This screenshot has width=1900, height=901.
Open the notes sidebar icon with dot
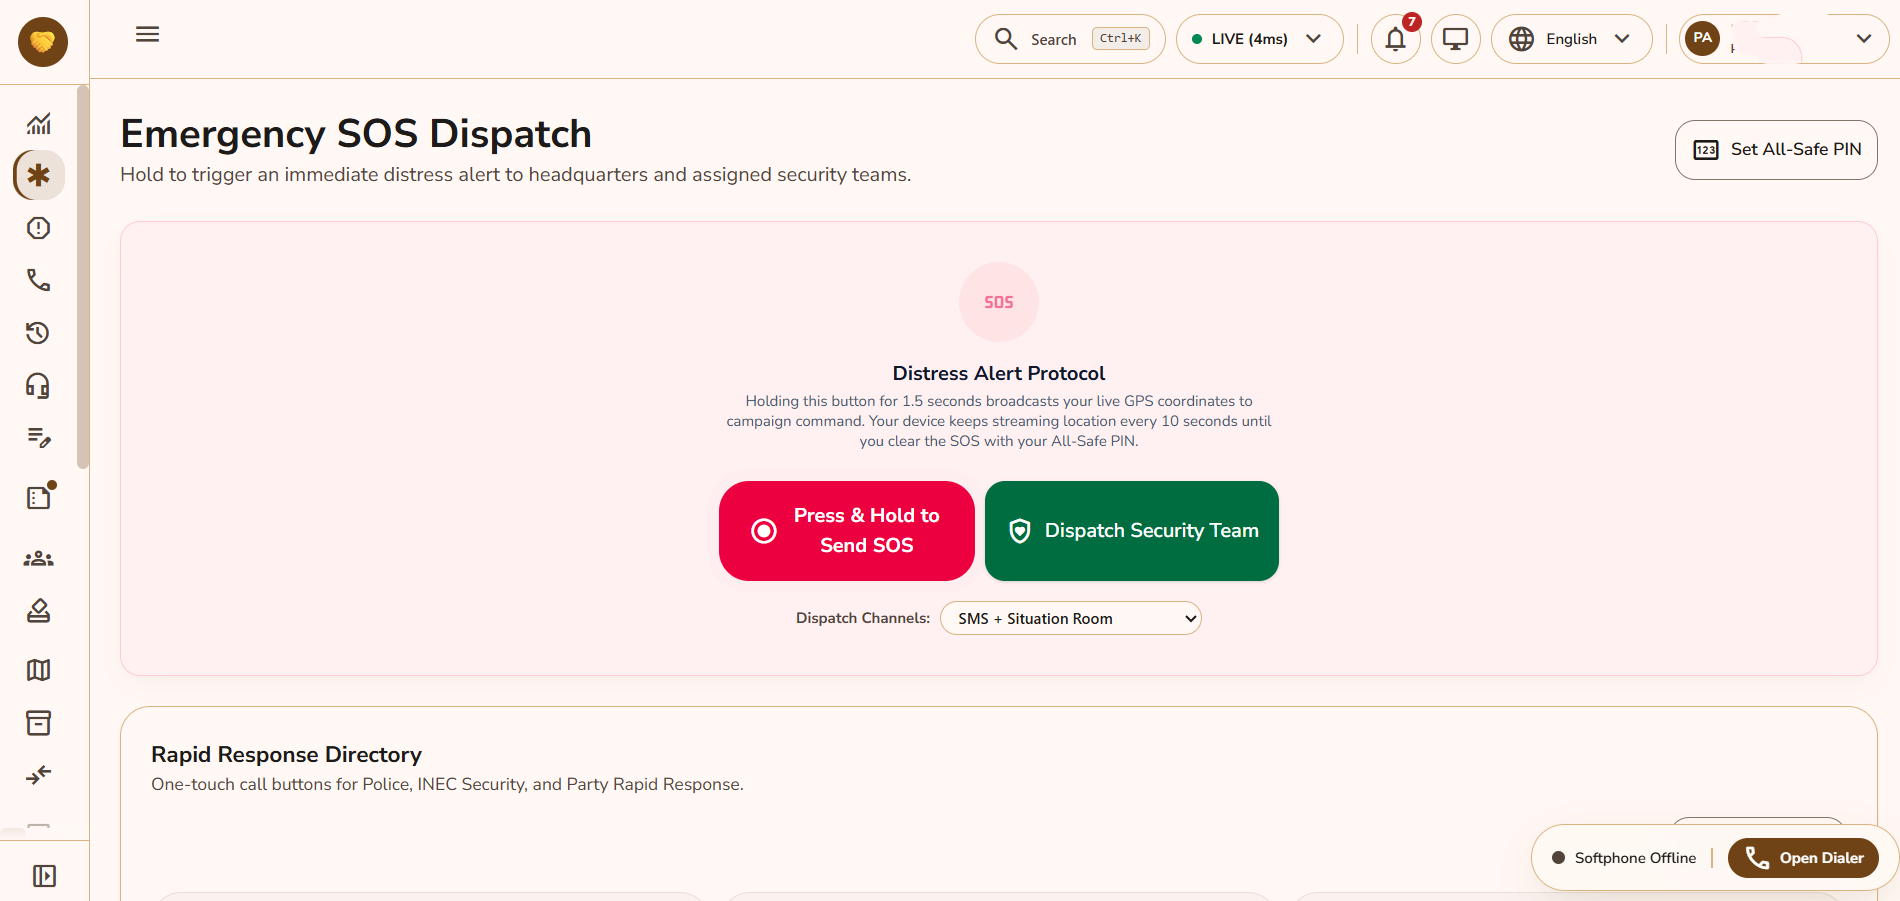coord(39,497)
